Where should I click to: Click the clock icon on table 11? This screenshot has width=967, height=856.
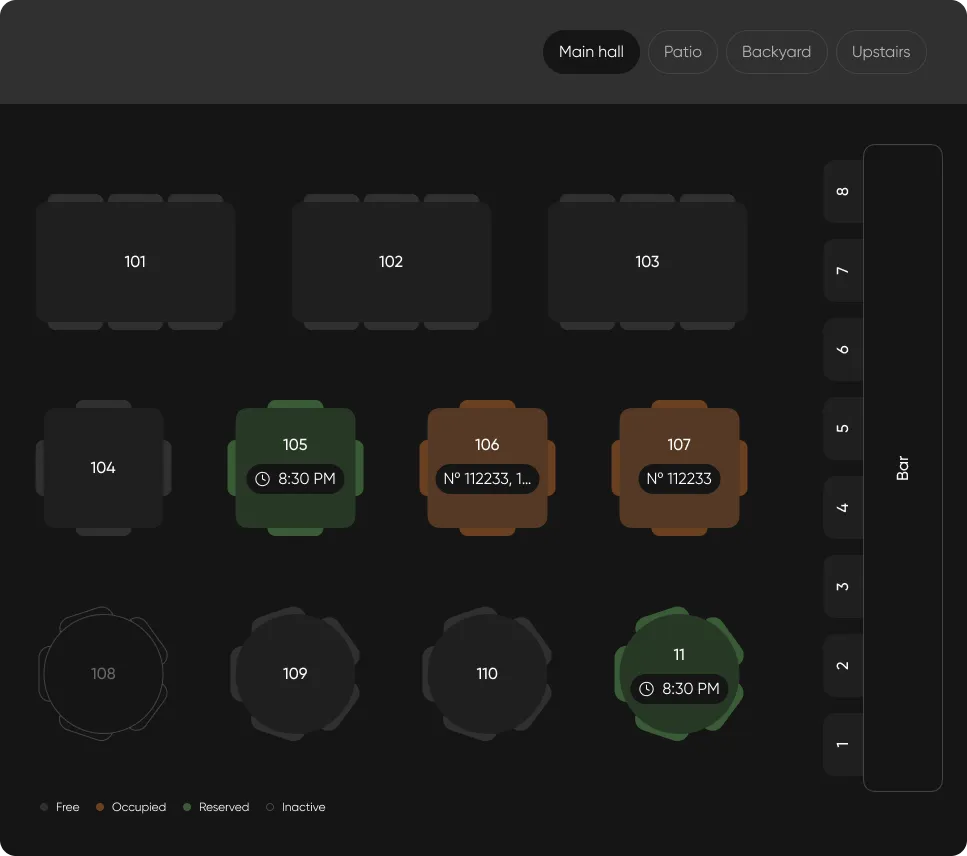point(646,689)
